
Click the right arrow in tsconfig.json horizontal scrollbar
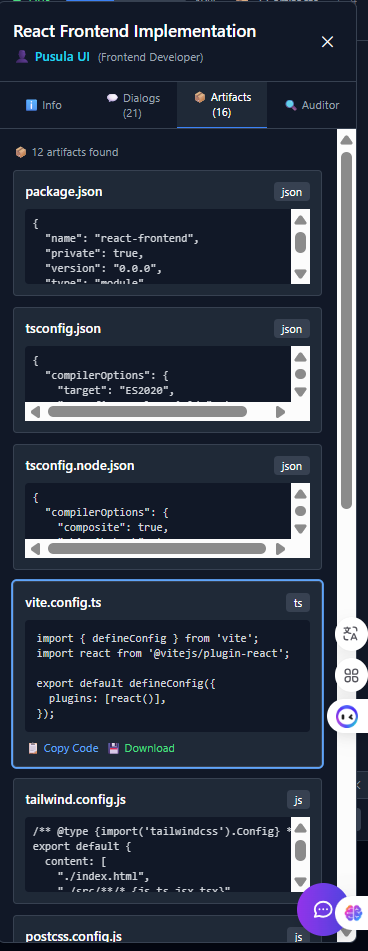tap(280, 412)
